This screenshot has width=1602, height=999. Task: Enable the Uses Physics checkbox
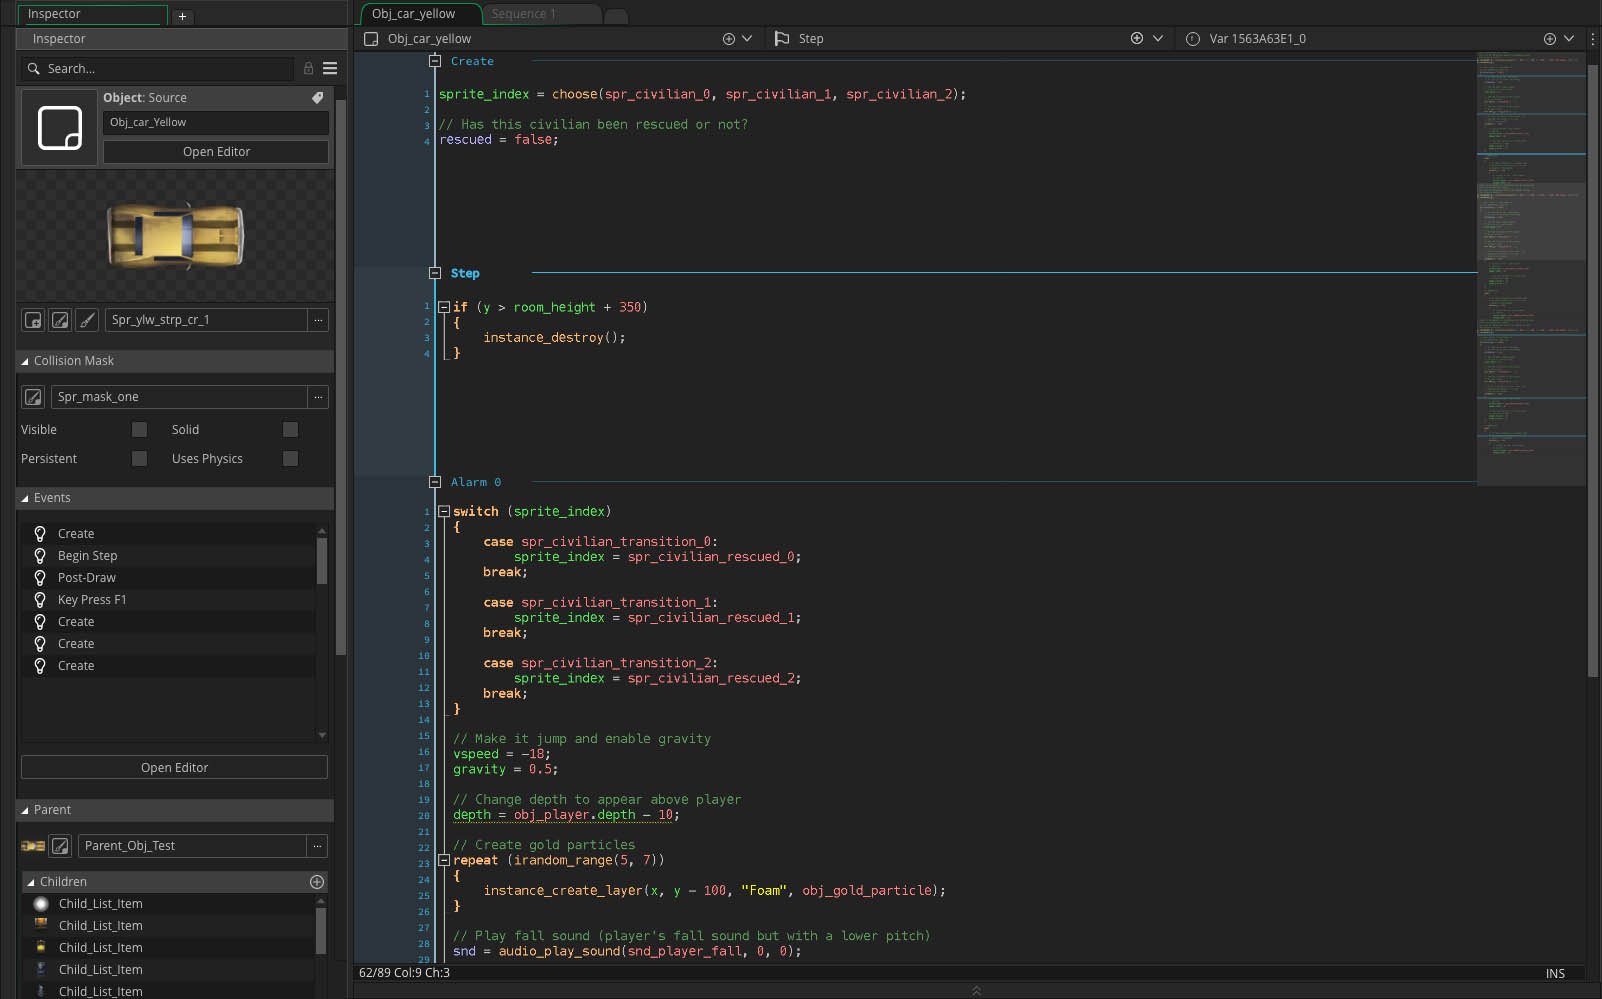pos(290,458)
